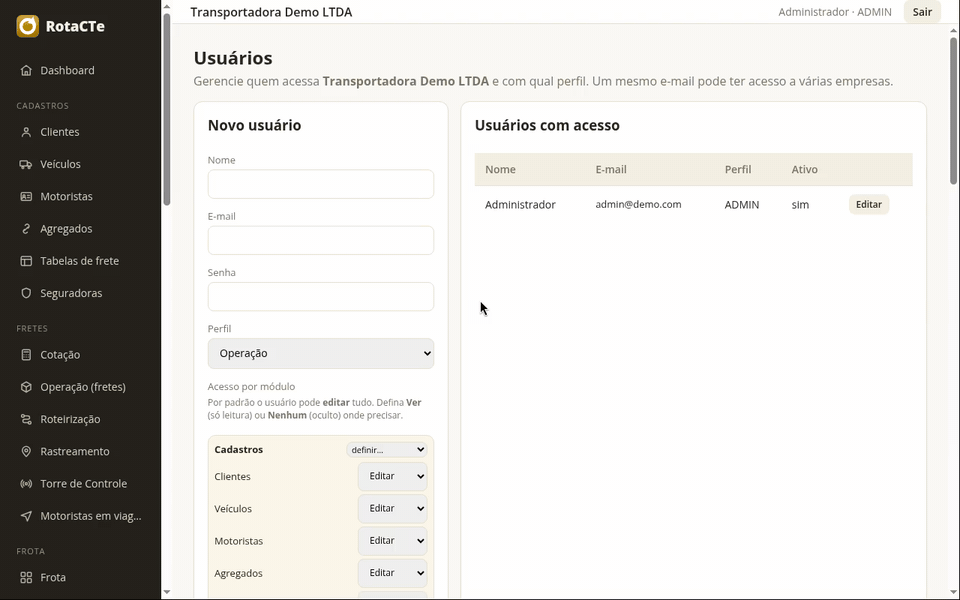This screenshot has width=960, height=600.
Task: Change Motoristas module access dropdown
Action: click(x=392, y=541)
